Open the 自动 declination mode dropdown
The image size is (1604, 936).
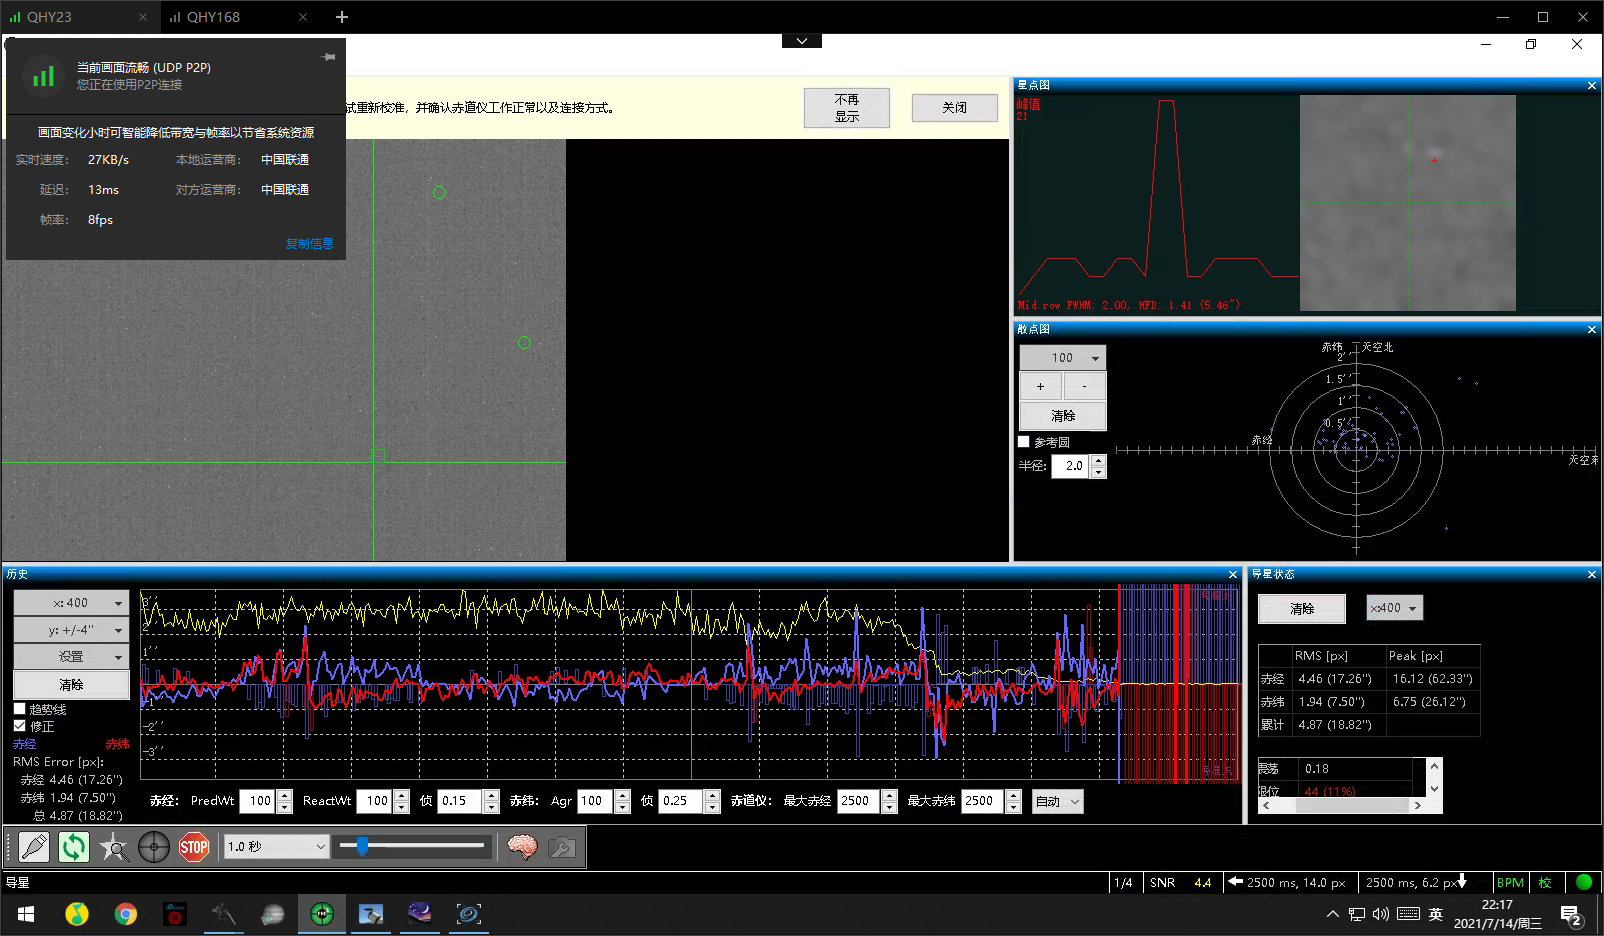pyautogui.click(x=1058, y=801)
